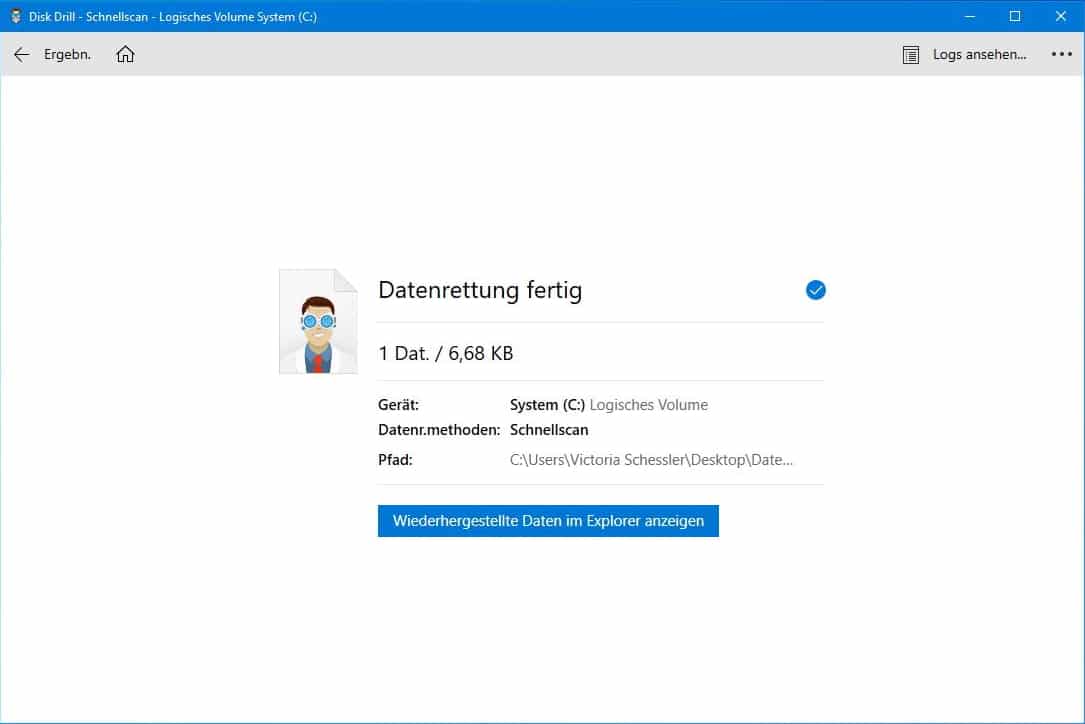Viewport: 1085px width, 724px height.
Task: Click the Disk Drill title bar icon
Action: (x=16, y=16)
